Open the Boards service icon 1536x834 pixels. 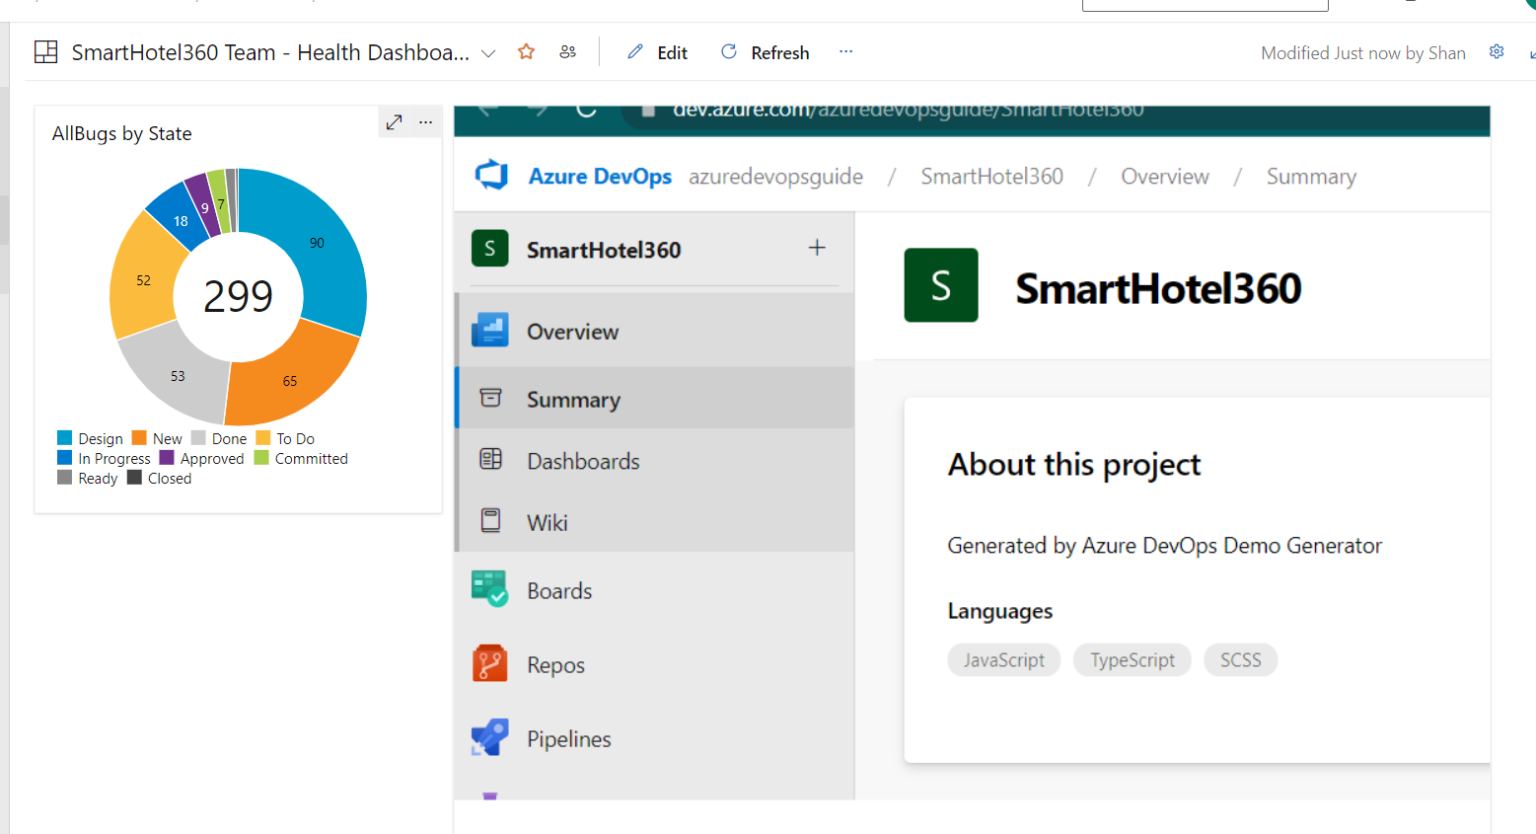click(x=489, y=590)
